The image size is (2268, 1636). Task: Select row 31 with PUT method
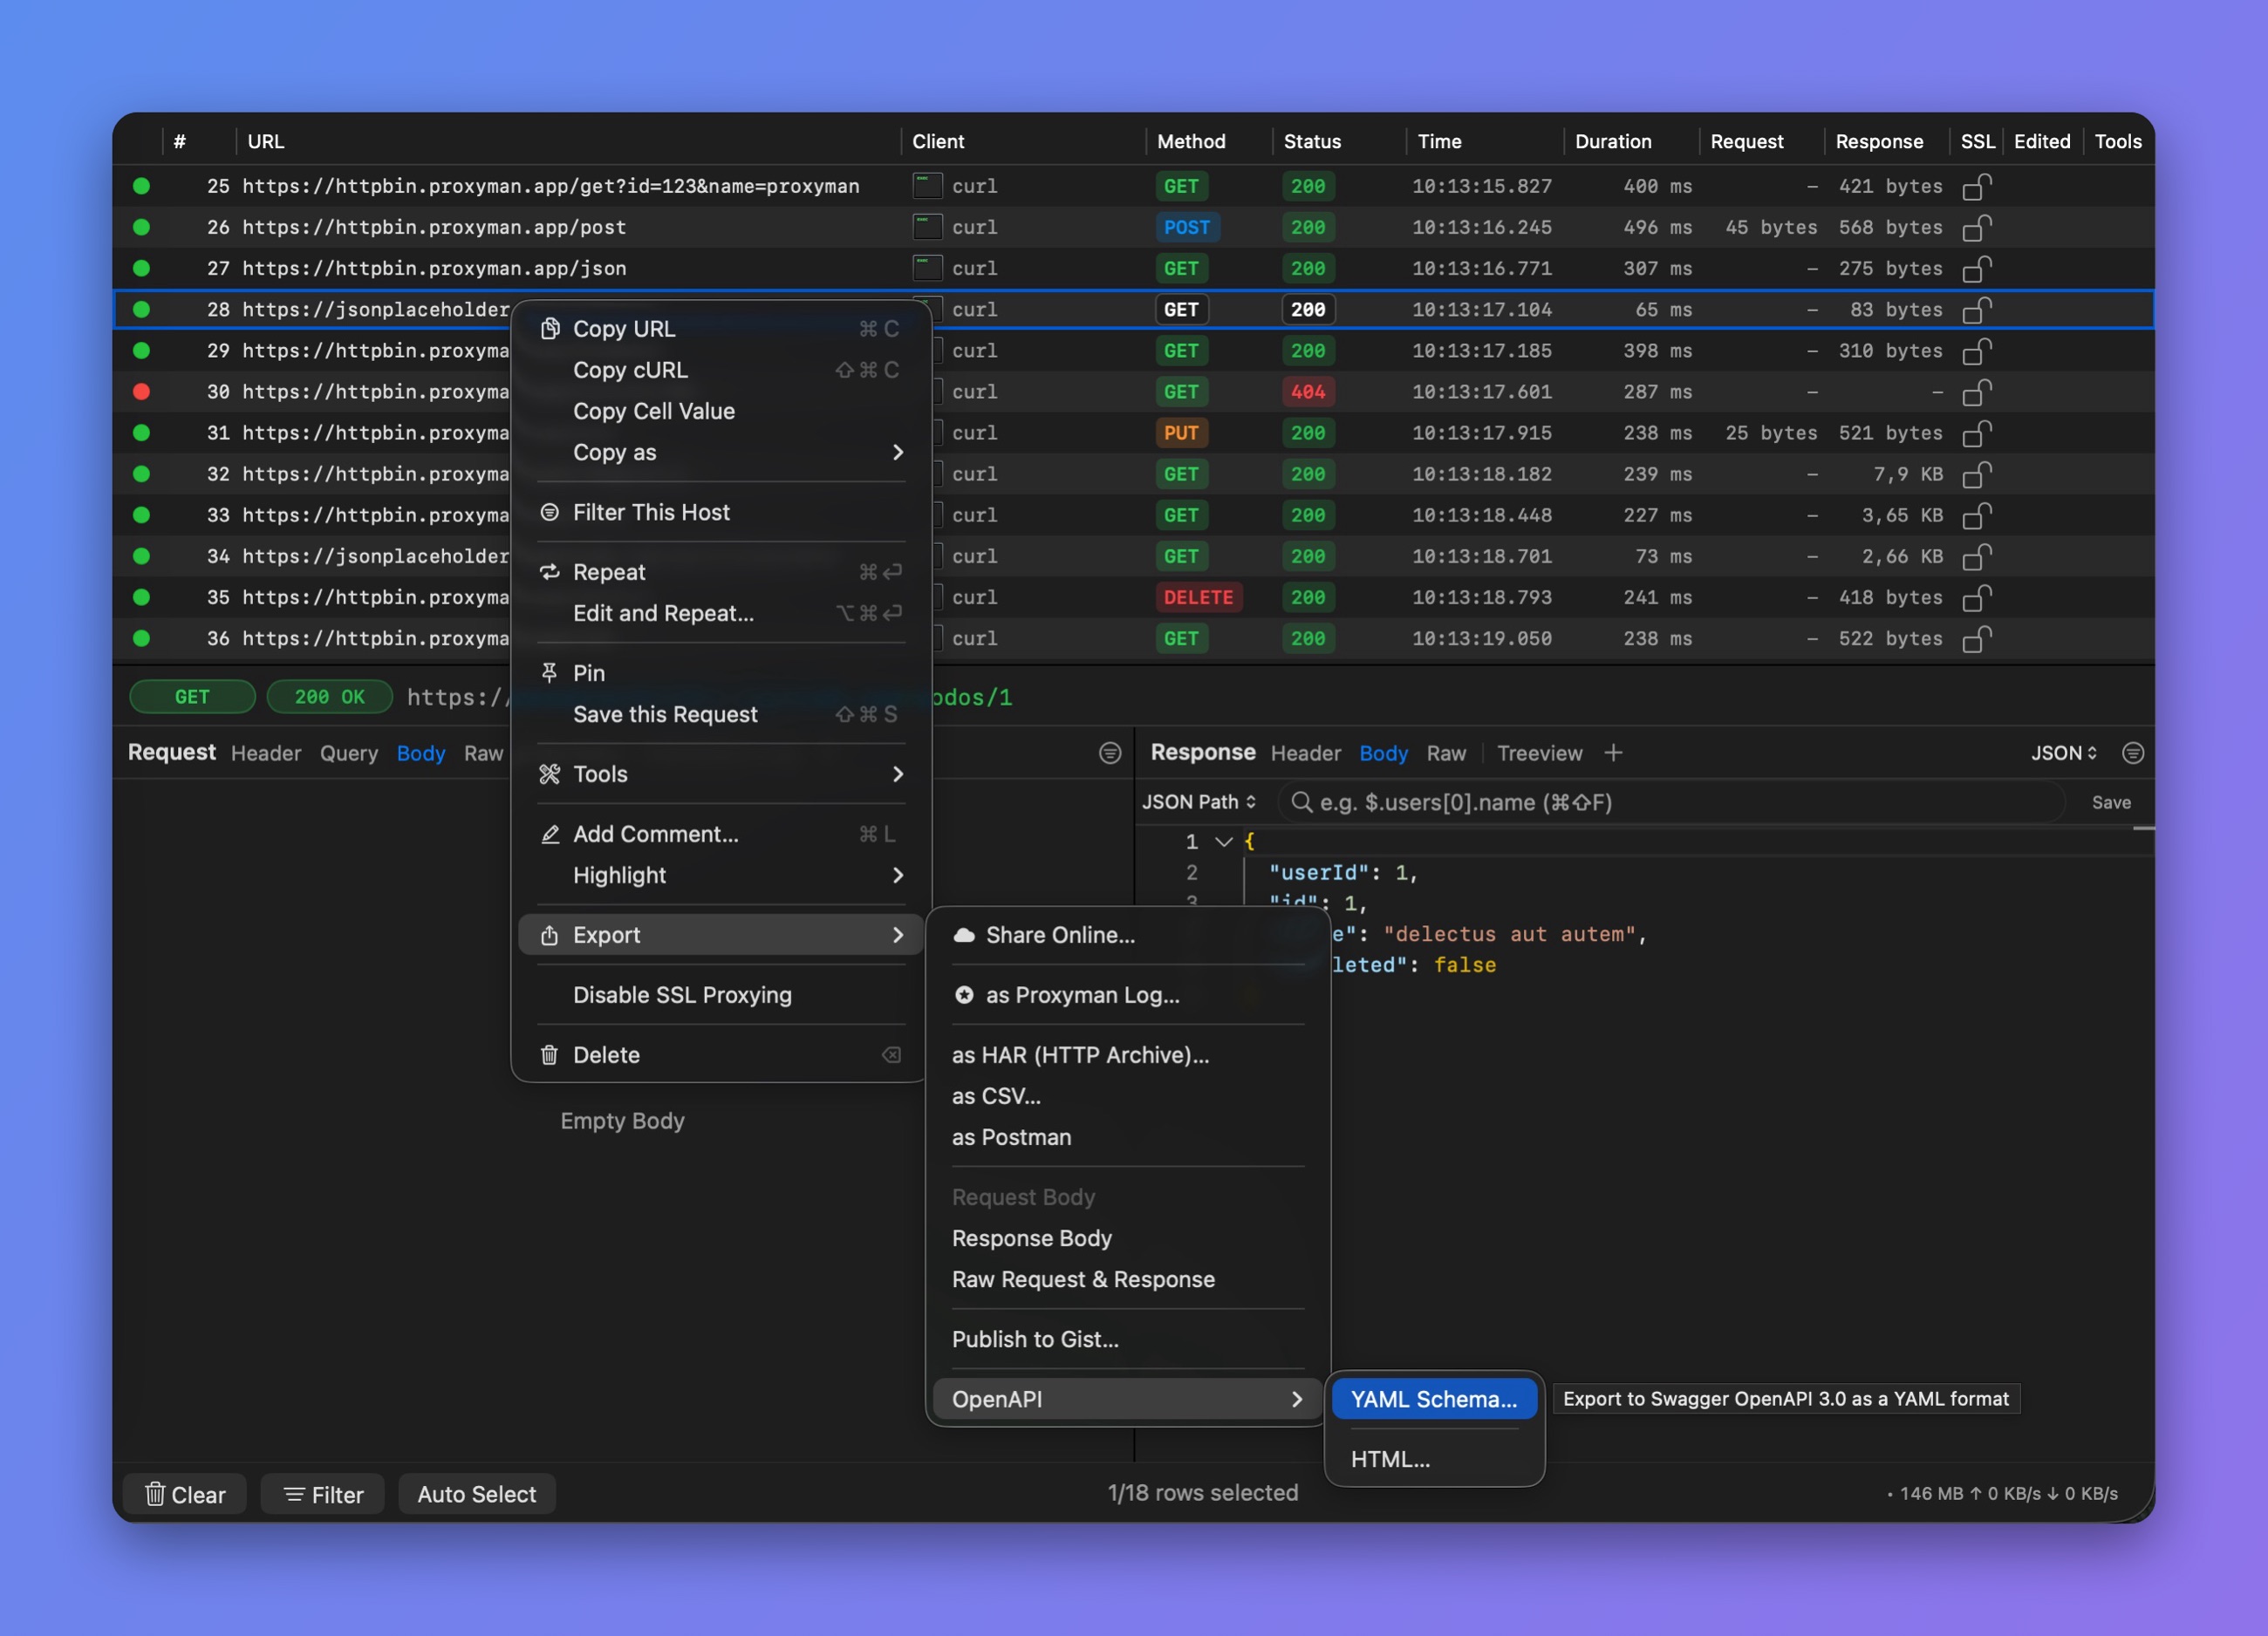1133,433
